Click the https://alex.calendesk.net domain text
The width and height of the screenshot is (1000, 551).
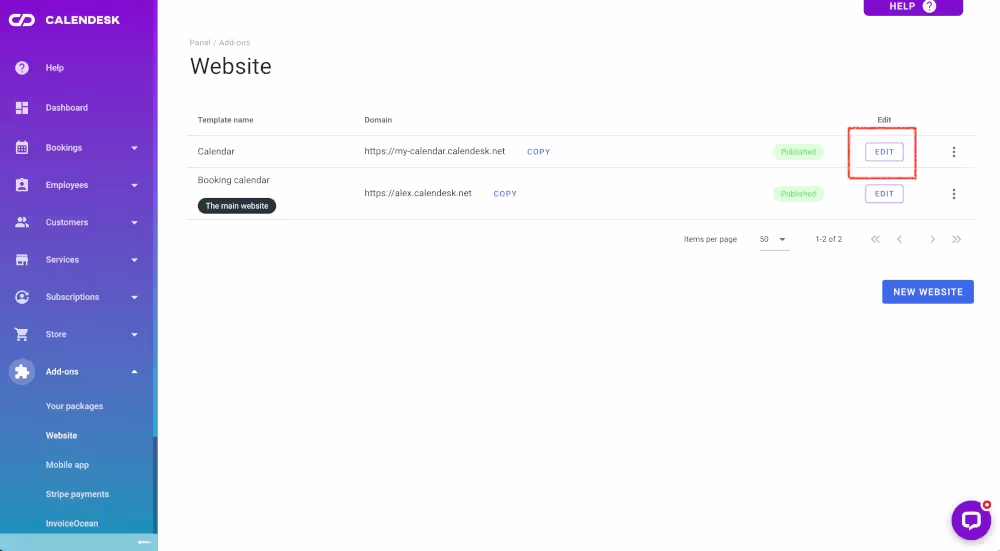tap(418, 193)
